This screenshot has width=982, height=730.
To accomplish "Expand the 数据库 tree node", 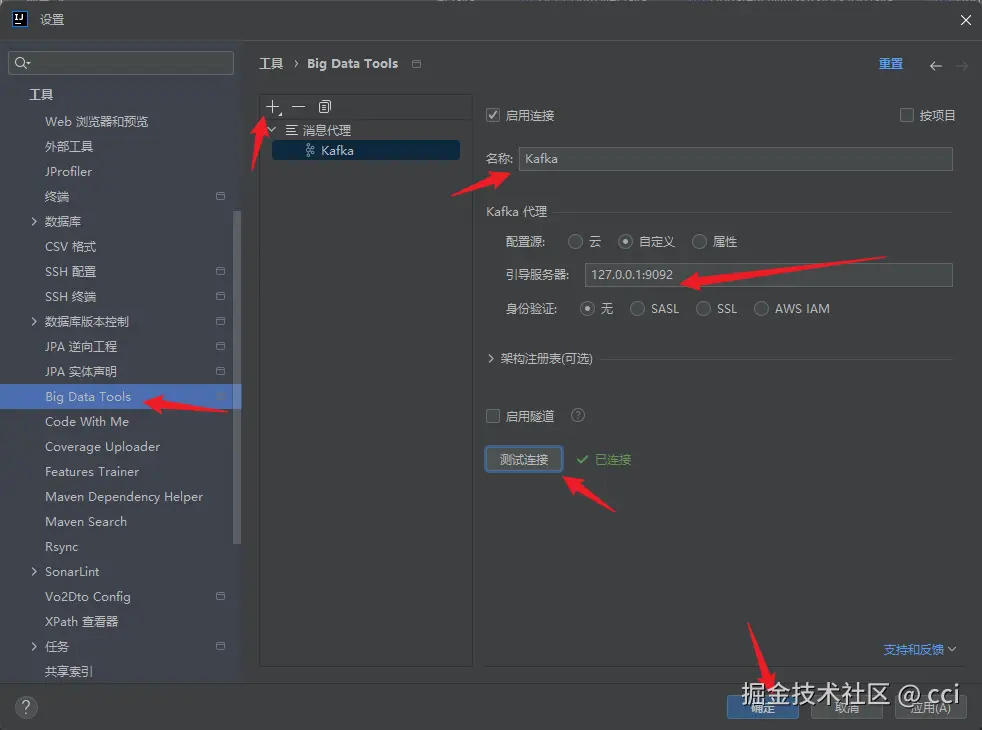I will coord(34,221).
